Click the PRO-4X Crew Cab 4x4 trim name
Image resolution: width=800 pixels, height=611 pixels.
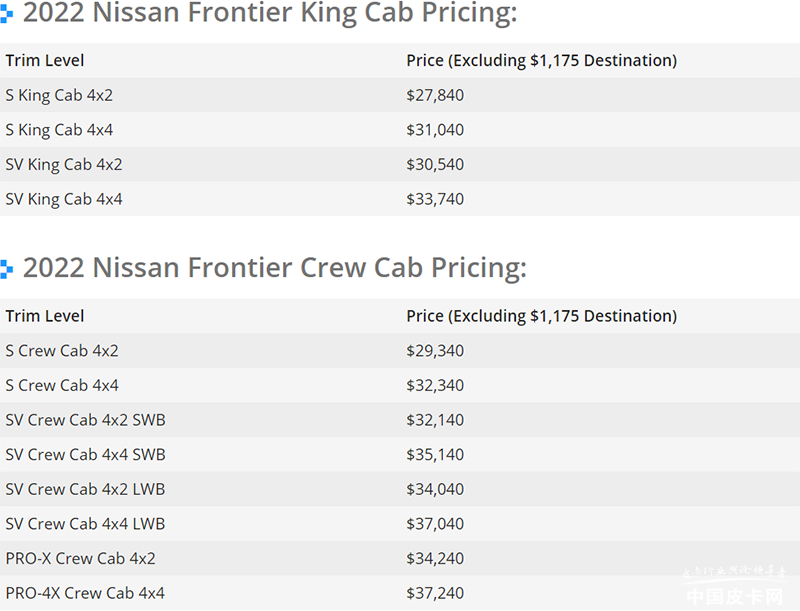[x=85, y=593]
